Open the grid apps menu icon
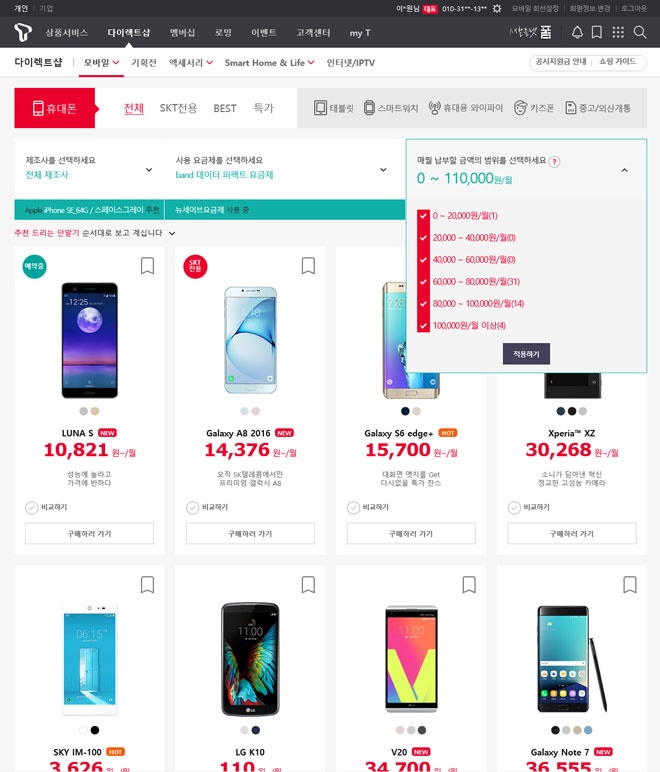 (x=618, y=32)
